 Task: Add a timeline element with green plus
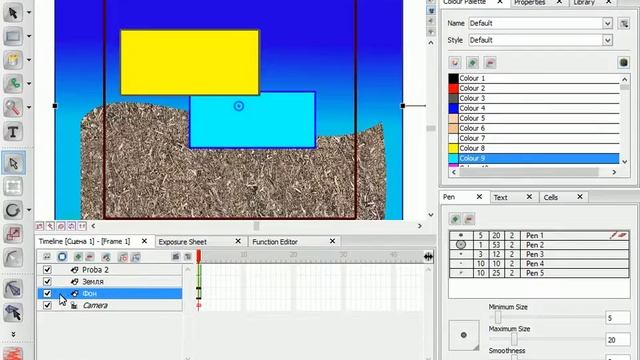[x=78, y=256]
